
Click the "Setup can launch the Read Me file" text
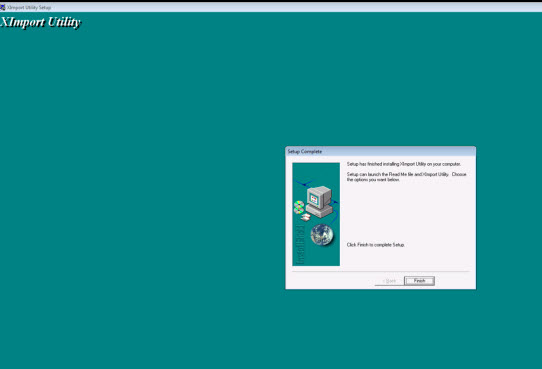(406, 177)
